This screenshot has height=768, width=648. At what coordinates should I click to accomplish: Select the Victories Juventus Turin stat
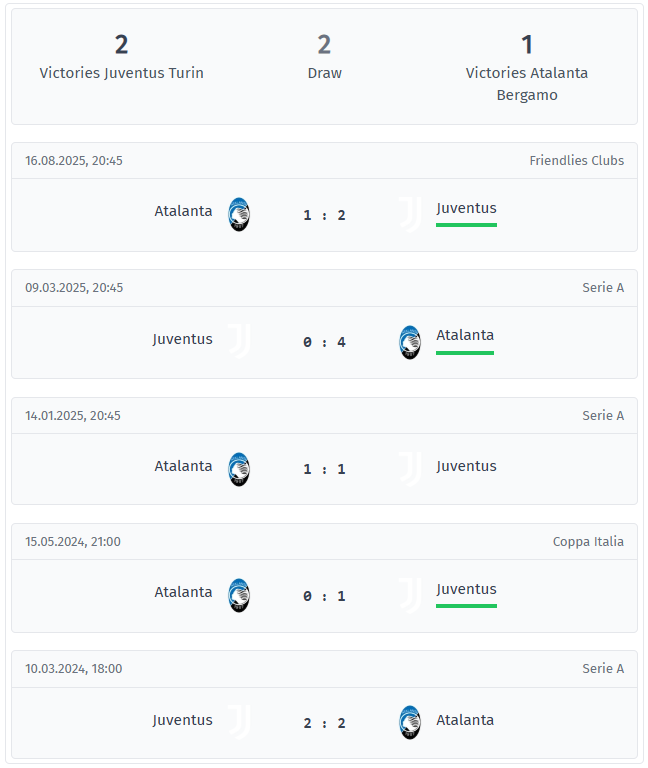(121, 58)
